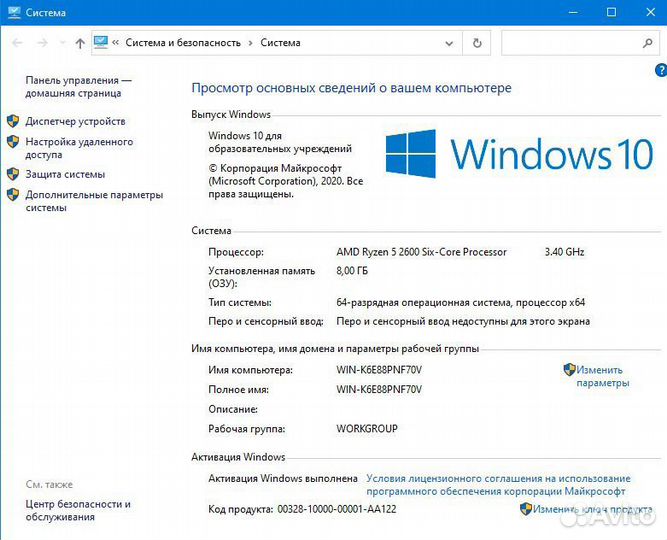Open Настройка удаленного доступа
The image size is (667, 540).
[x=78, y=148]
